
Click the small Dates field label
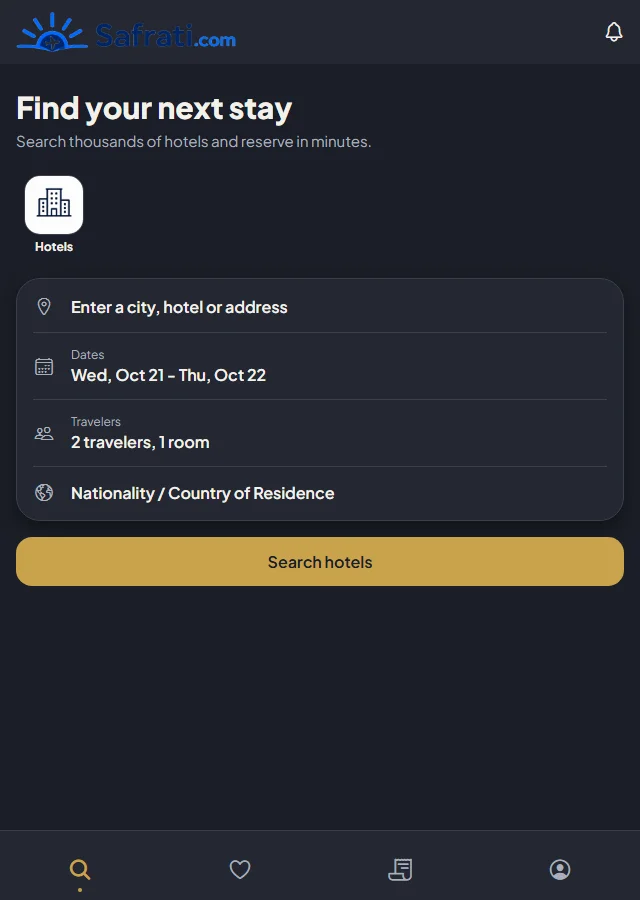(88, 355)
